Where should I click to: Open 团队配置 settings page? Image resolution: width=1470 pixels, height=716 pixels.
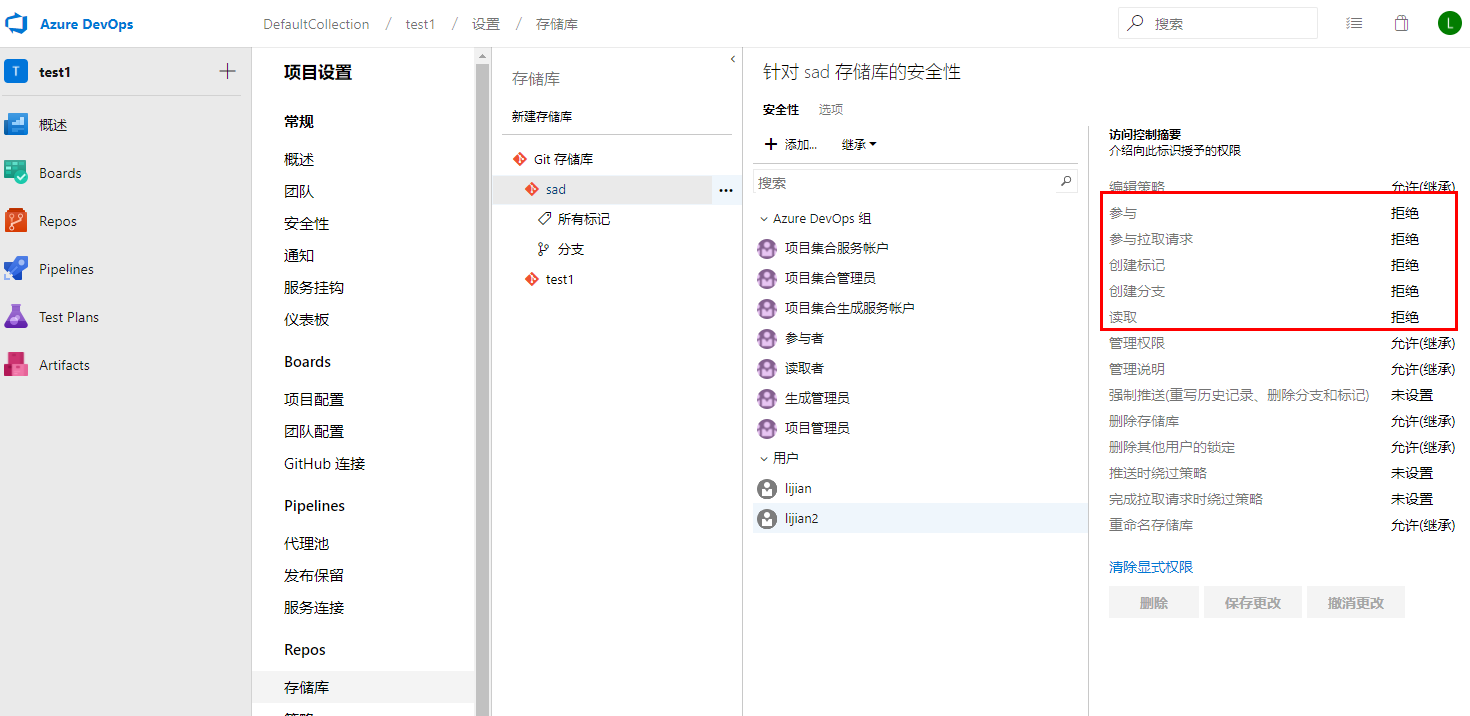click(x=314, y=431)
